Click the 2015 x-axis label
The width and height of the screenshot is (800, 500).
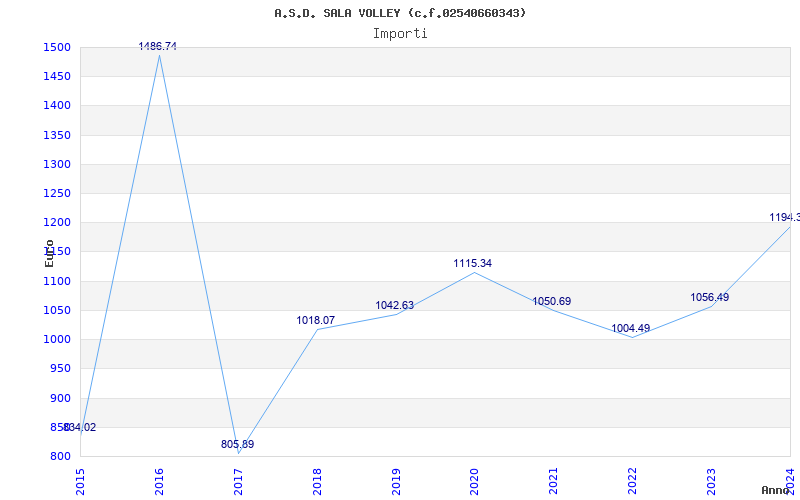point(80,481)
